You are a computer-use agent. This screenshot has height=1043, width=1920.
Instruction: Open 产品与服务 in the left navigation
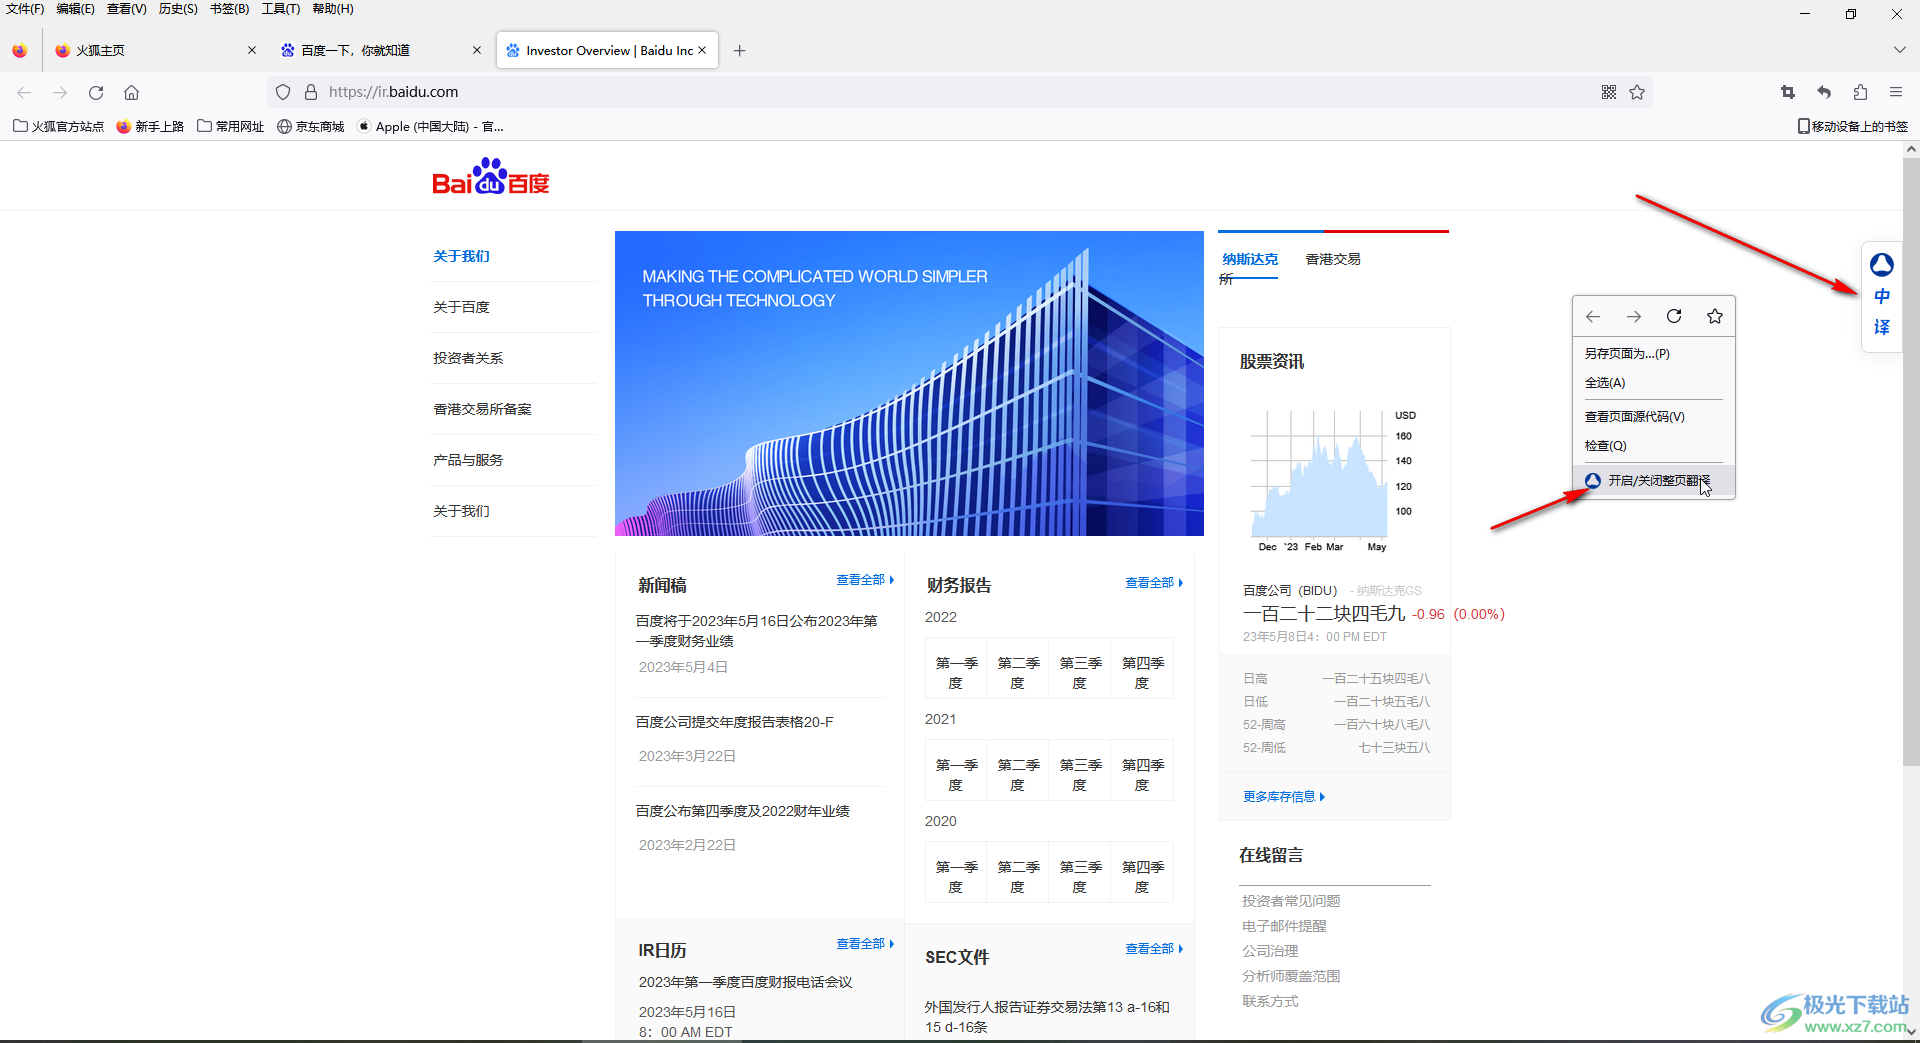pos(468,460)
